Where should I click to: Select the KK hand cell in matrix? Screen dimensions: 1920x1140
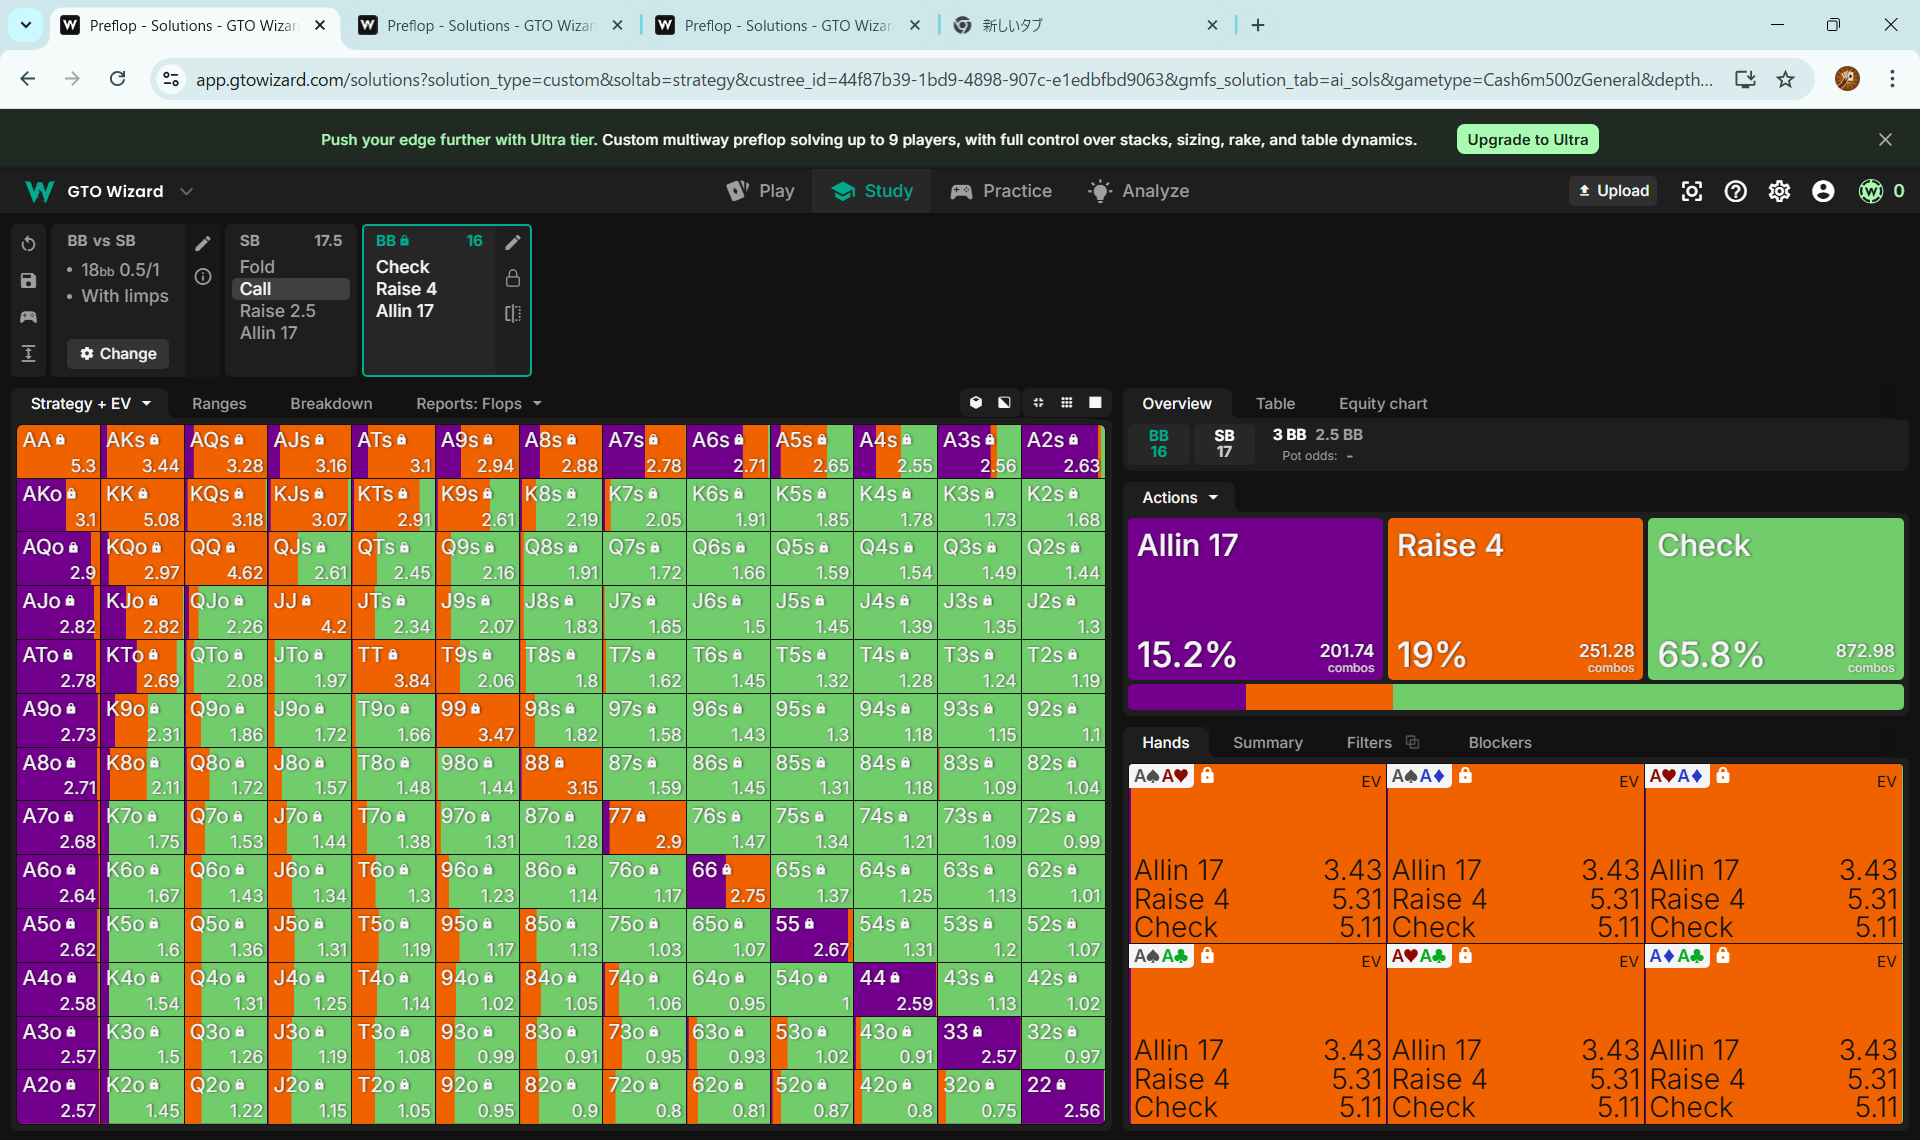click(143, 506)
